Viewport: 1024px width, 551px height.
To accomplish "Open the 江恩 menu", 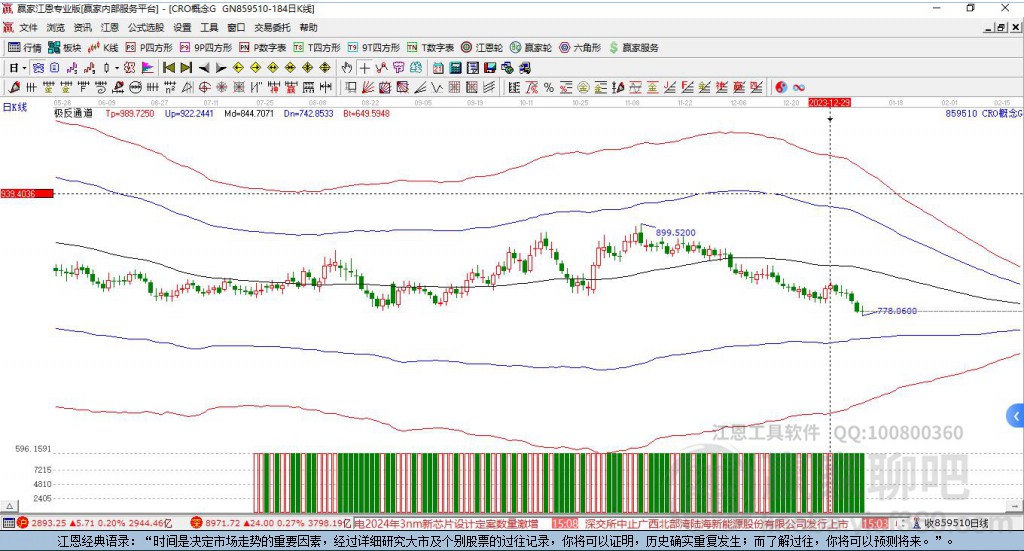I will pyautogui.click(x=110, y=27).
